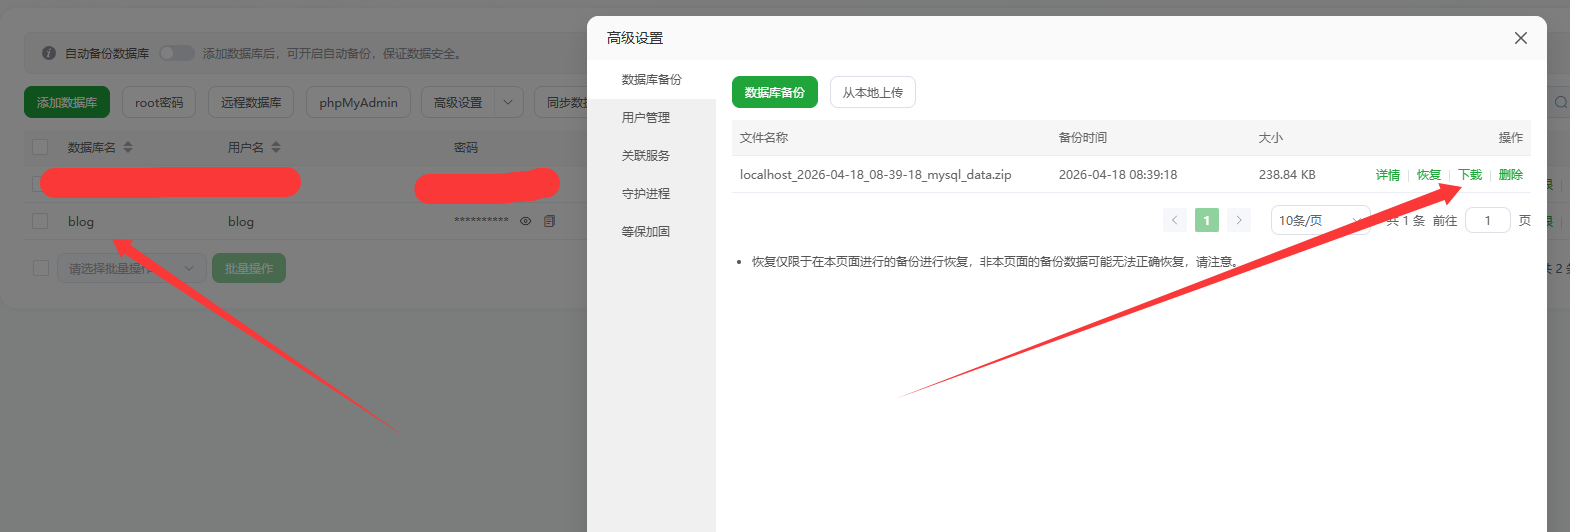Switch to the 用户管理 tab
The width and height of the screenshot is (1570, 532).
[x=646, y=118]
